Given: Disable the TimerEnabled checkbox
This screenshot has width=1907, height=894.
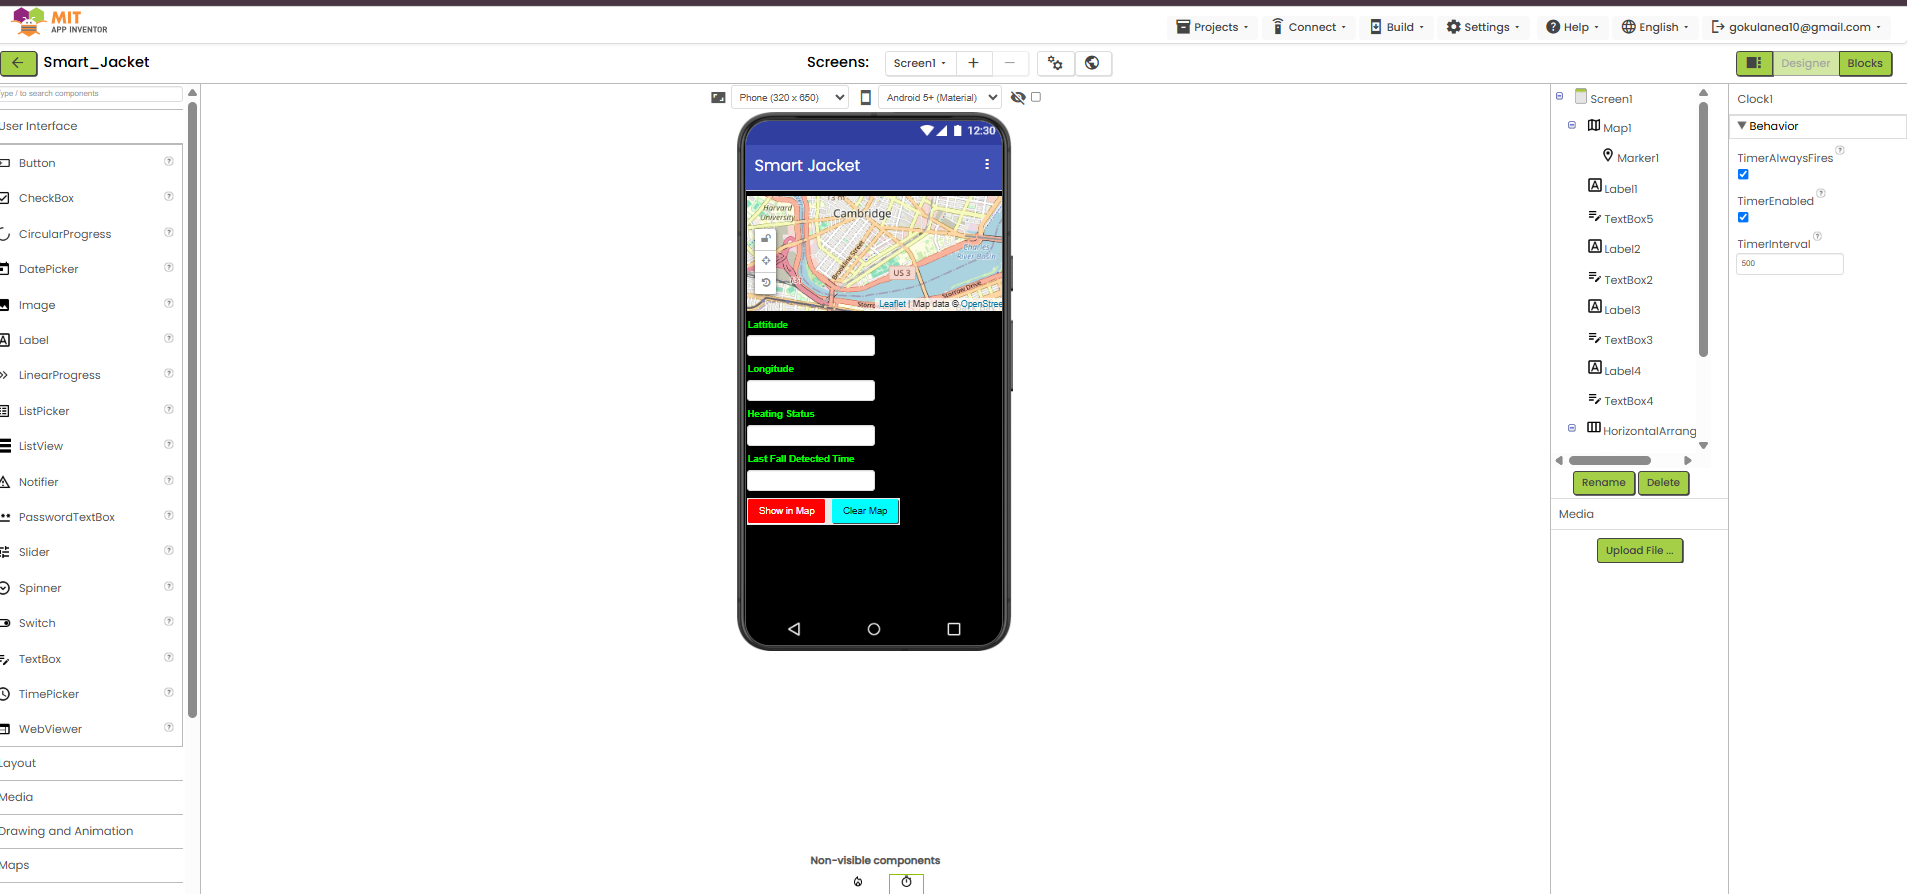Looking at the screenshot, I should (1743, 218).
